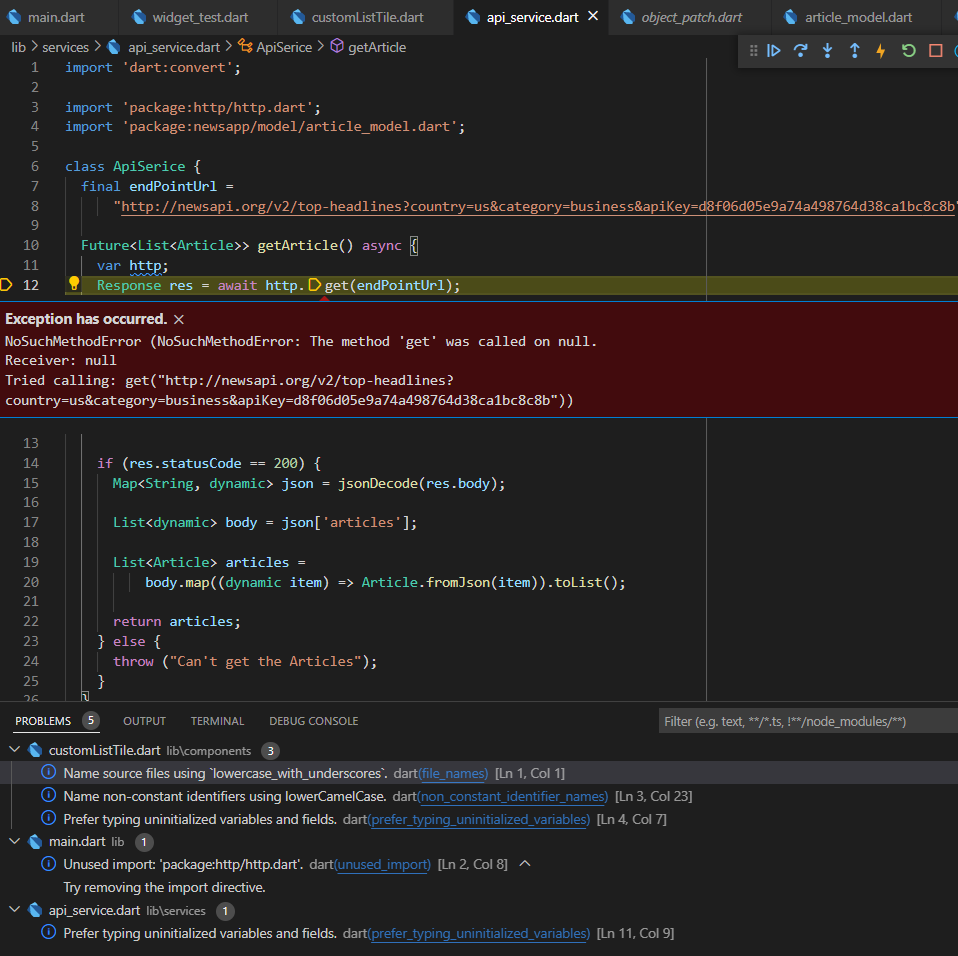The height and width of the screenshot is (956, 958).
Task: Open the widget_test.dart tab
Action: click(192, 17)
